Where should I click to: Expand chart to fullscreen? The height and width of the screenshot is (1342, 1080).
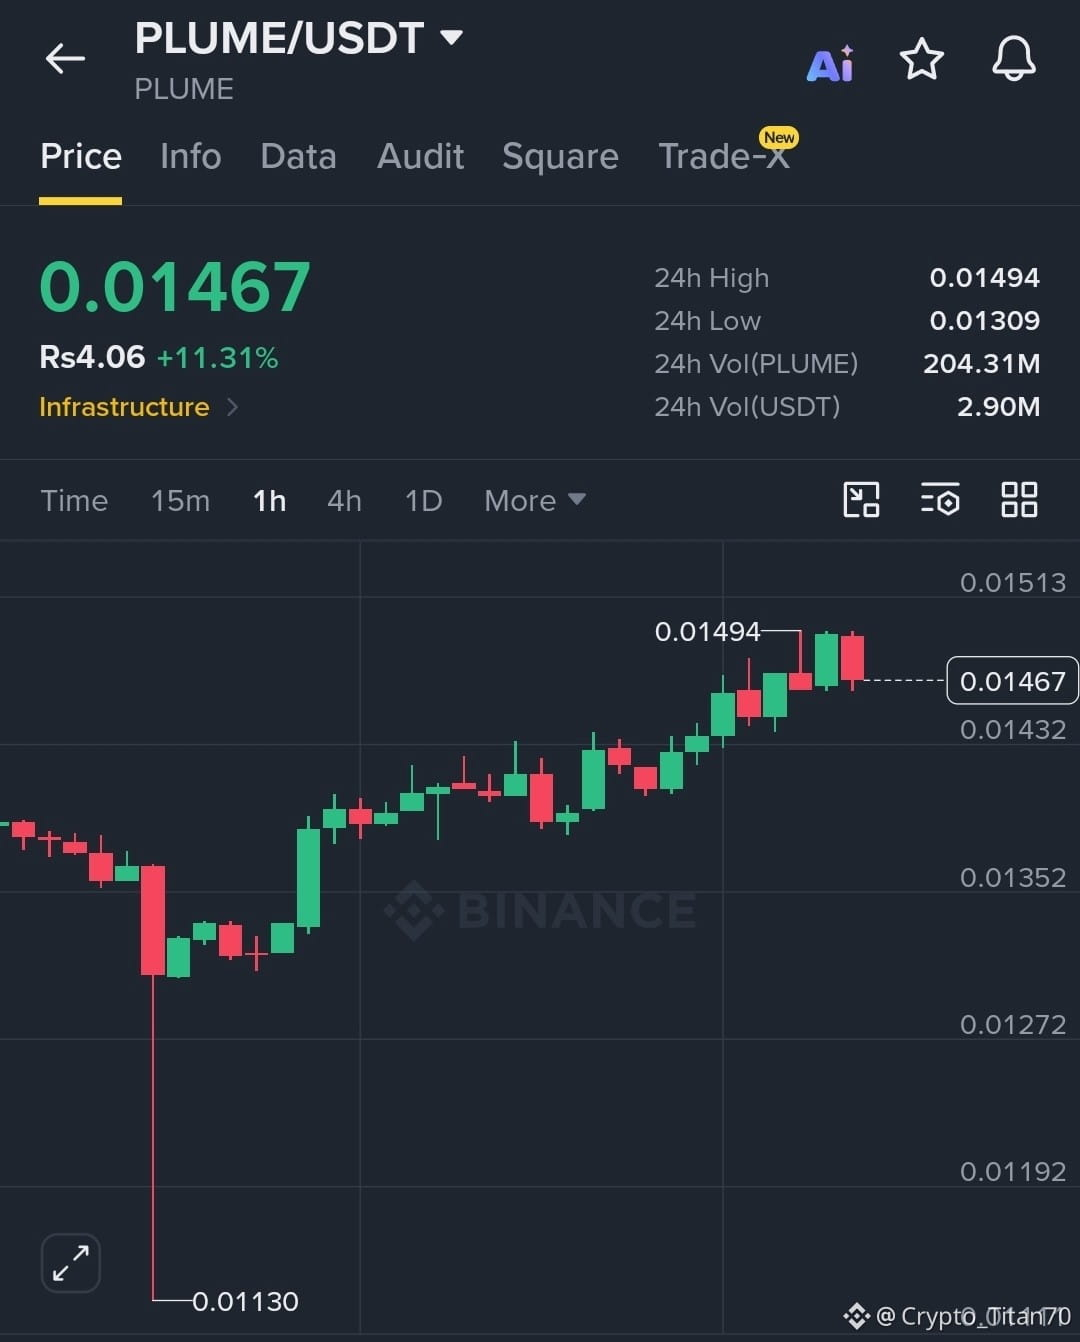pos(71,1263)
